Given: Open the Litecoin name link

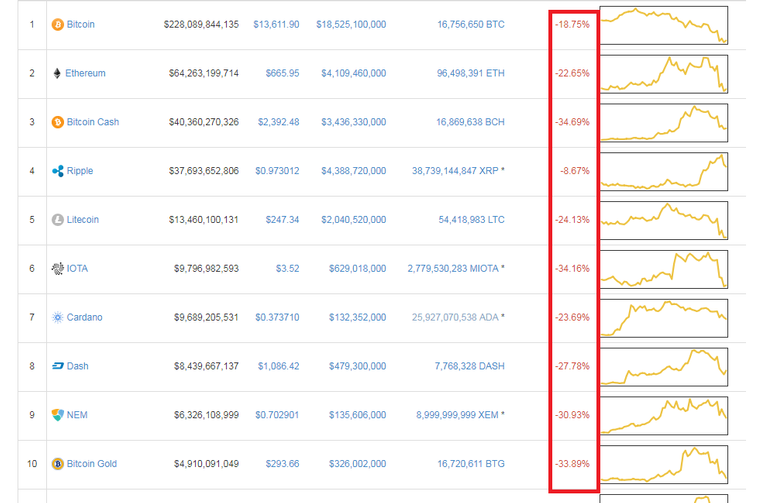Looking at the screenshot, I should point(83,220).
